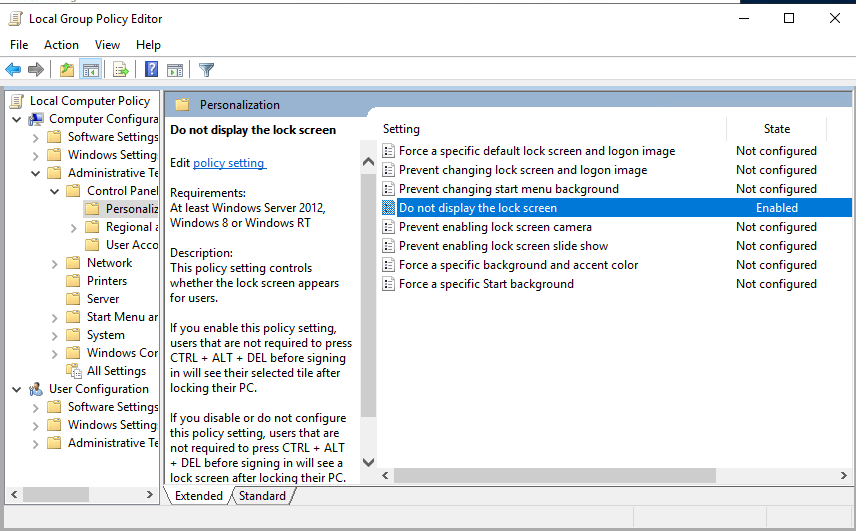This screenshot has height=531, width=856.
Task: Click the icon for Prevent enabling lock screen camera
Action: pyautogui.click(x=388, y=227)
